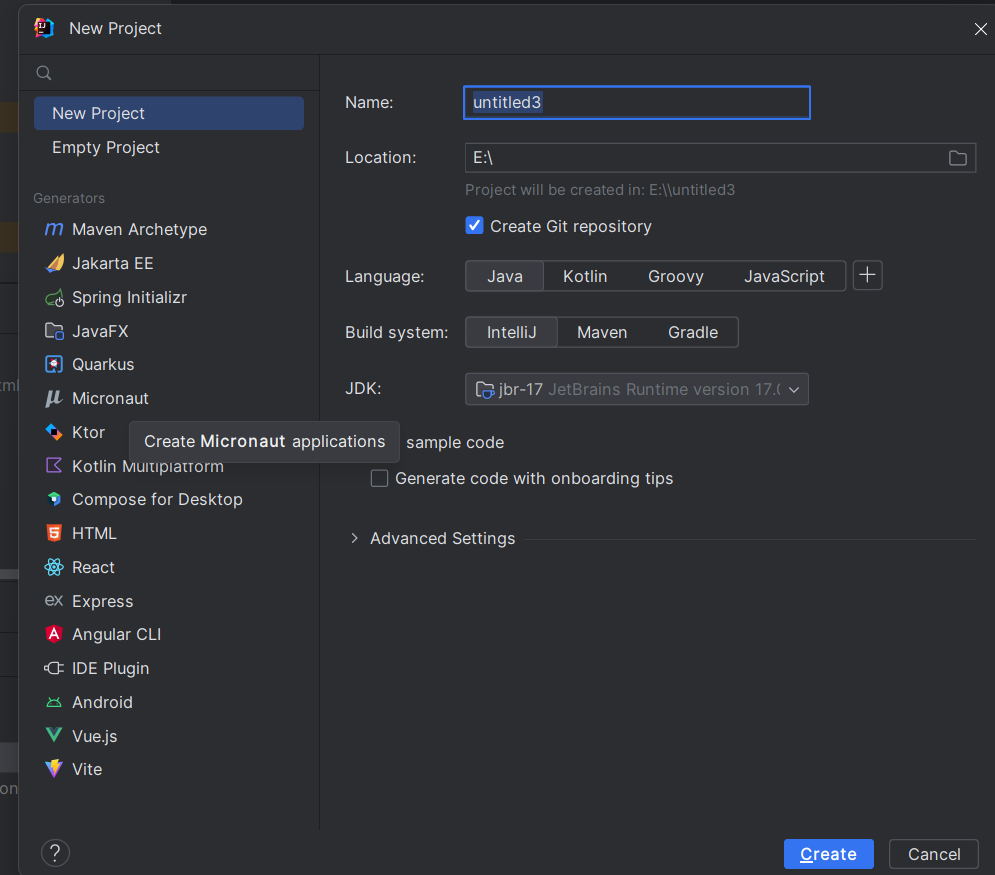The image size is (995, 875).
Task: Select Java as the language
Action: tap(504, 276)
